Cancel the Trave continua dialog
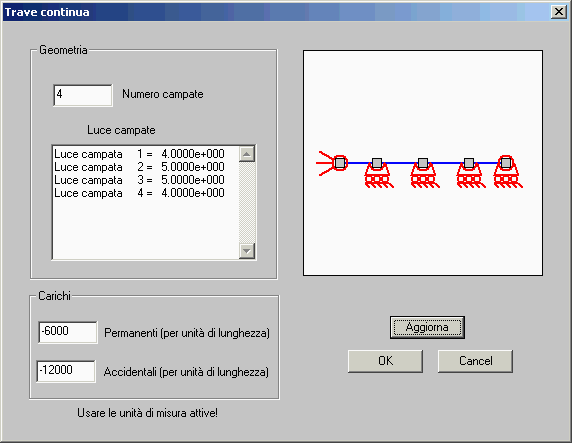Image resolution: width=572 pixels, height=443 pixels. click(x=475, y=361)
